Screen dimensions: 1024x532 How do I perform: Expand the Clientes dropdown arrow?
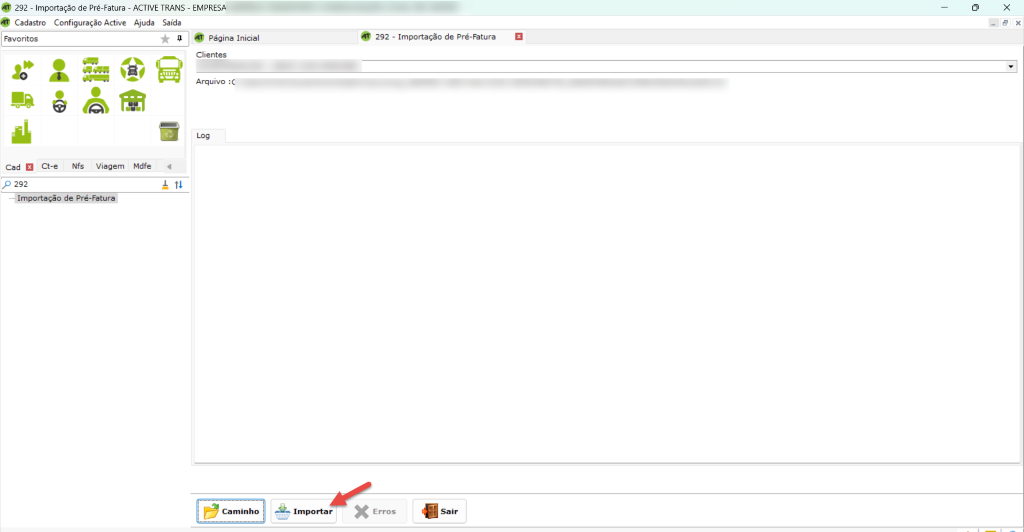coord(1011,67)
